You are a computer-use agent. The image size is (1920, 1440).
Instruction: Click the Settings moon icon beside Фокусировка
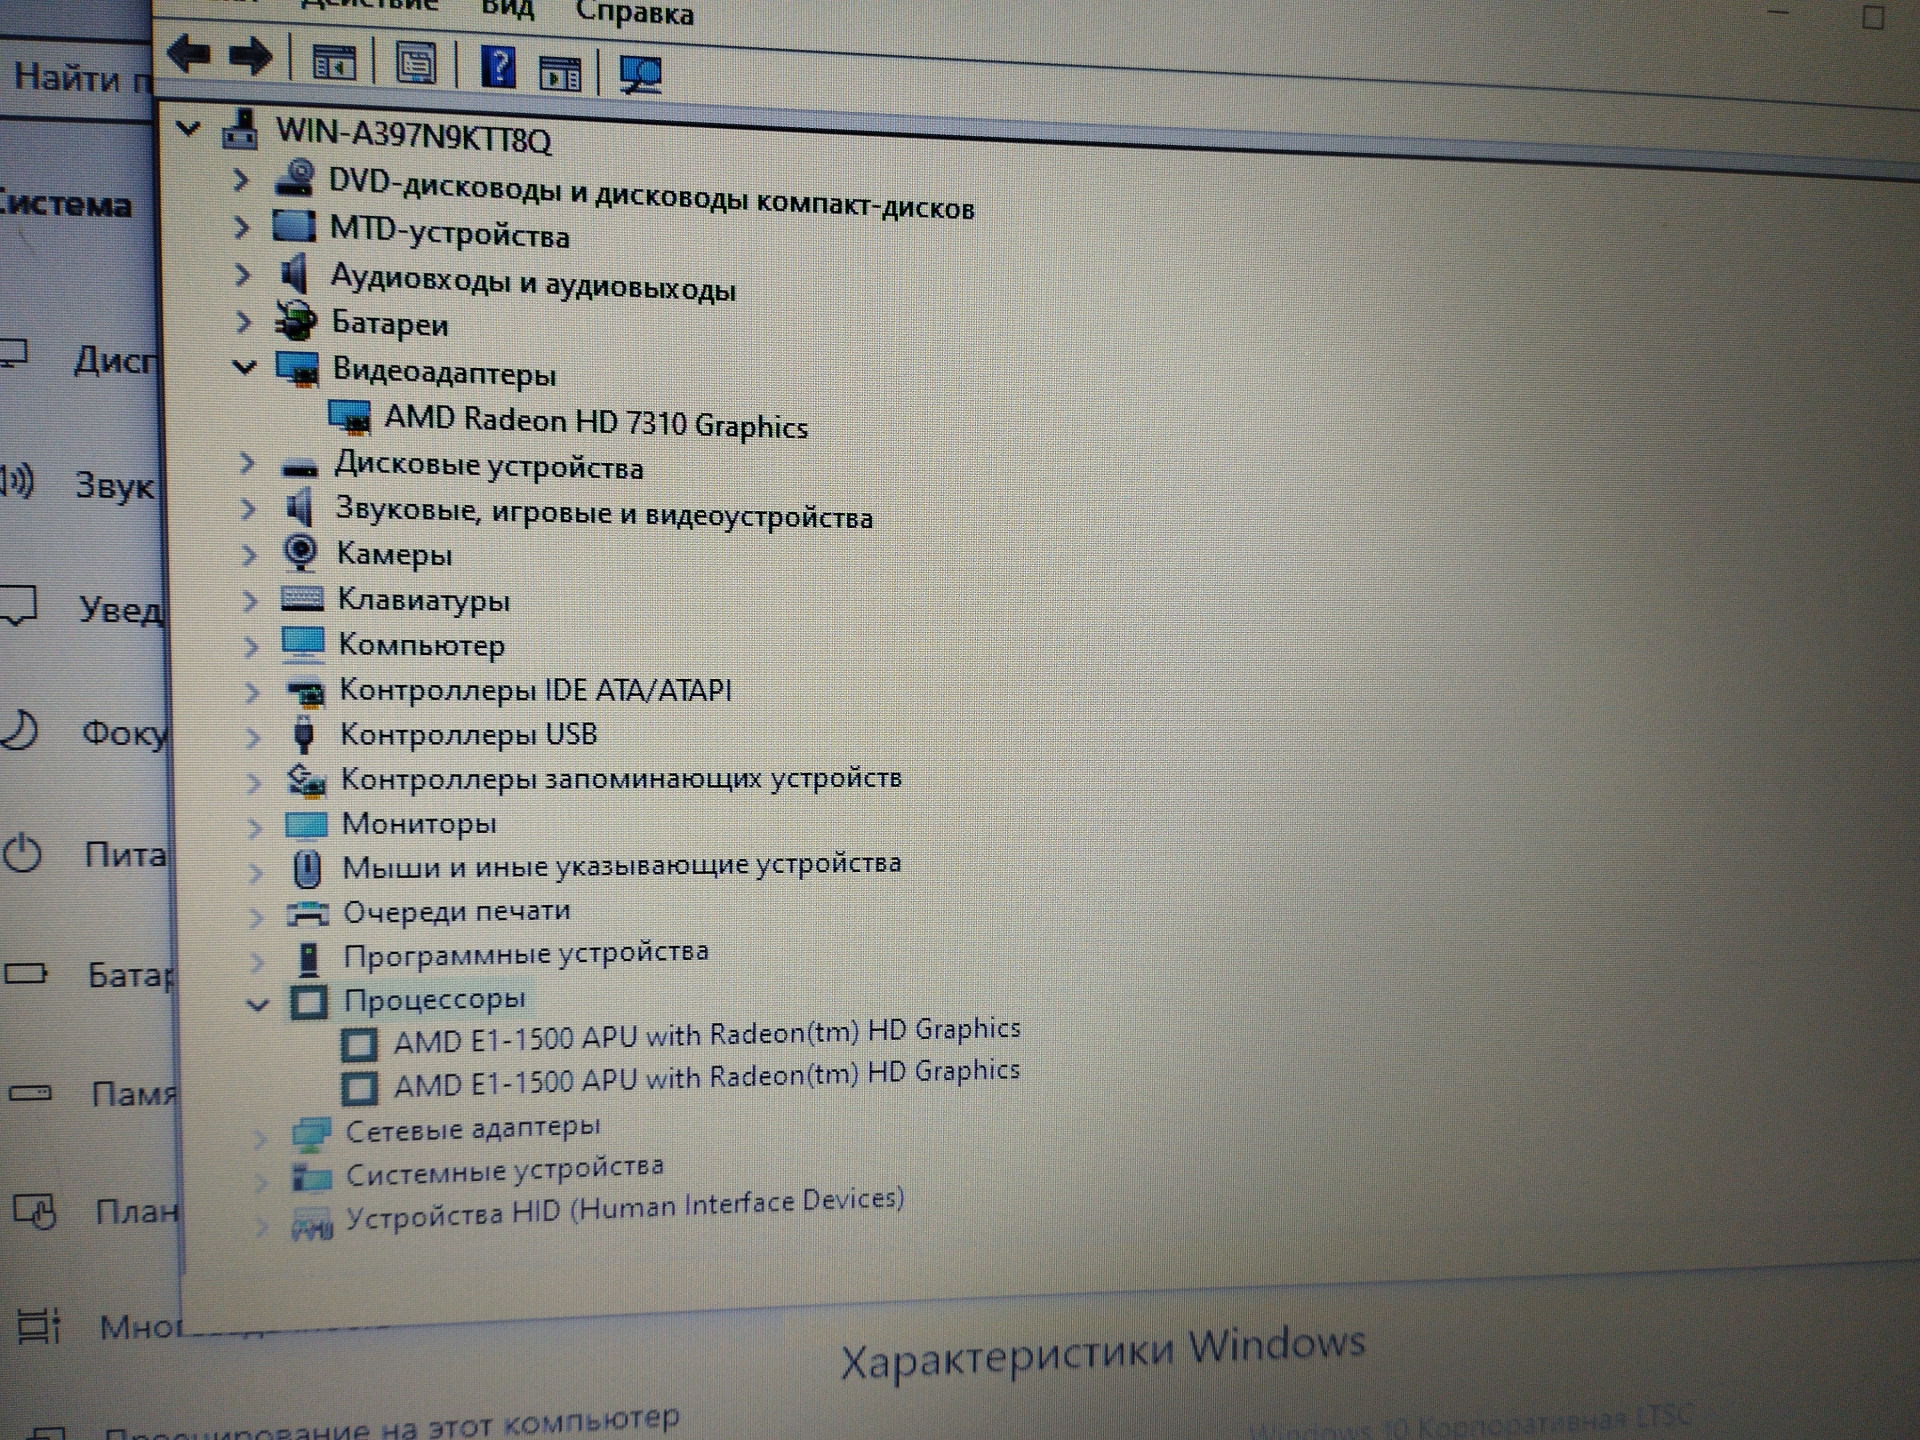pos(20,730)
